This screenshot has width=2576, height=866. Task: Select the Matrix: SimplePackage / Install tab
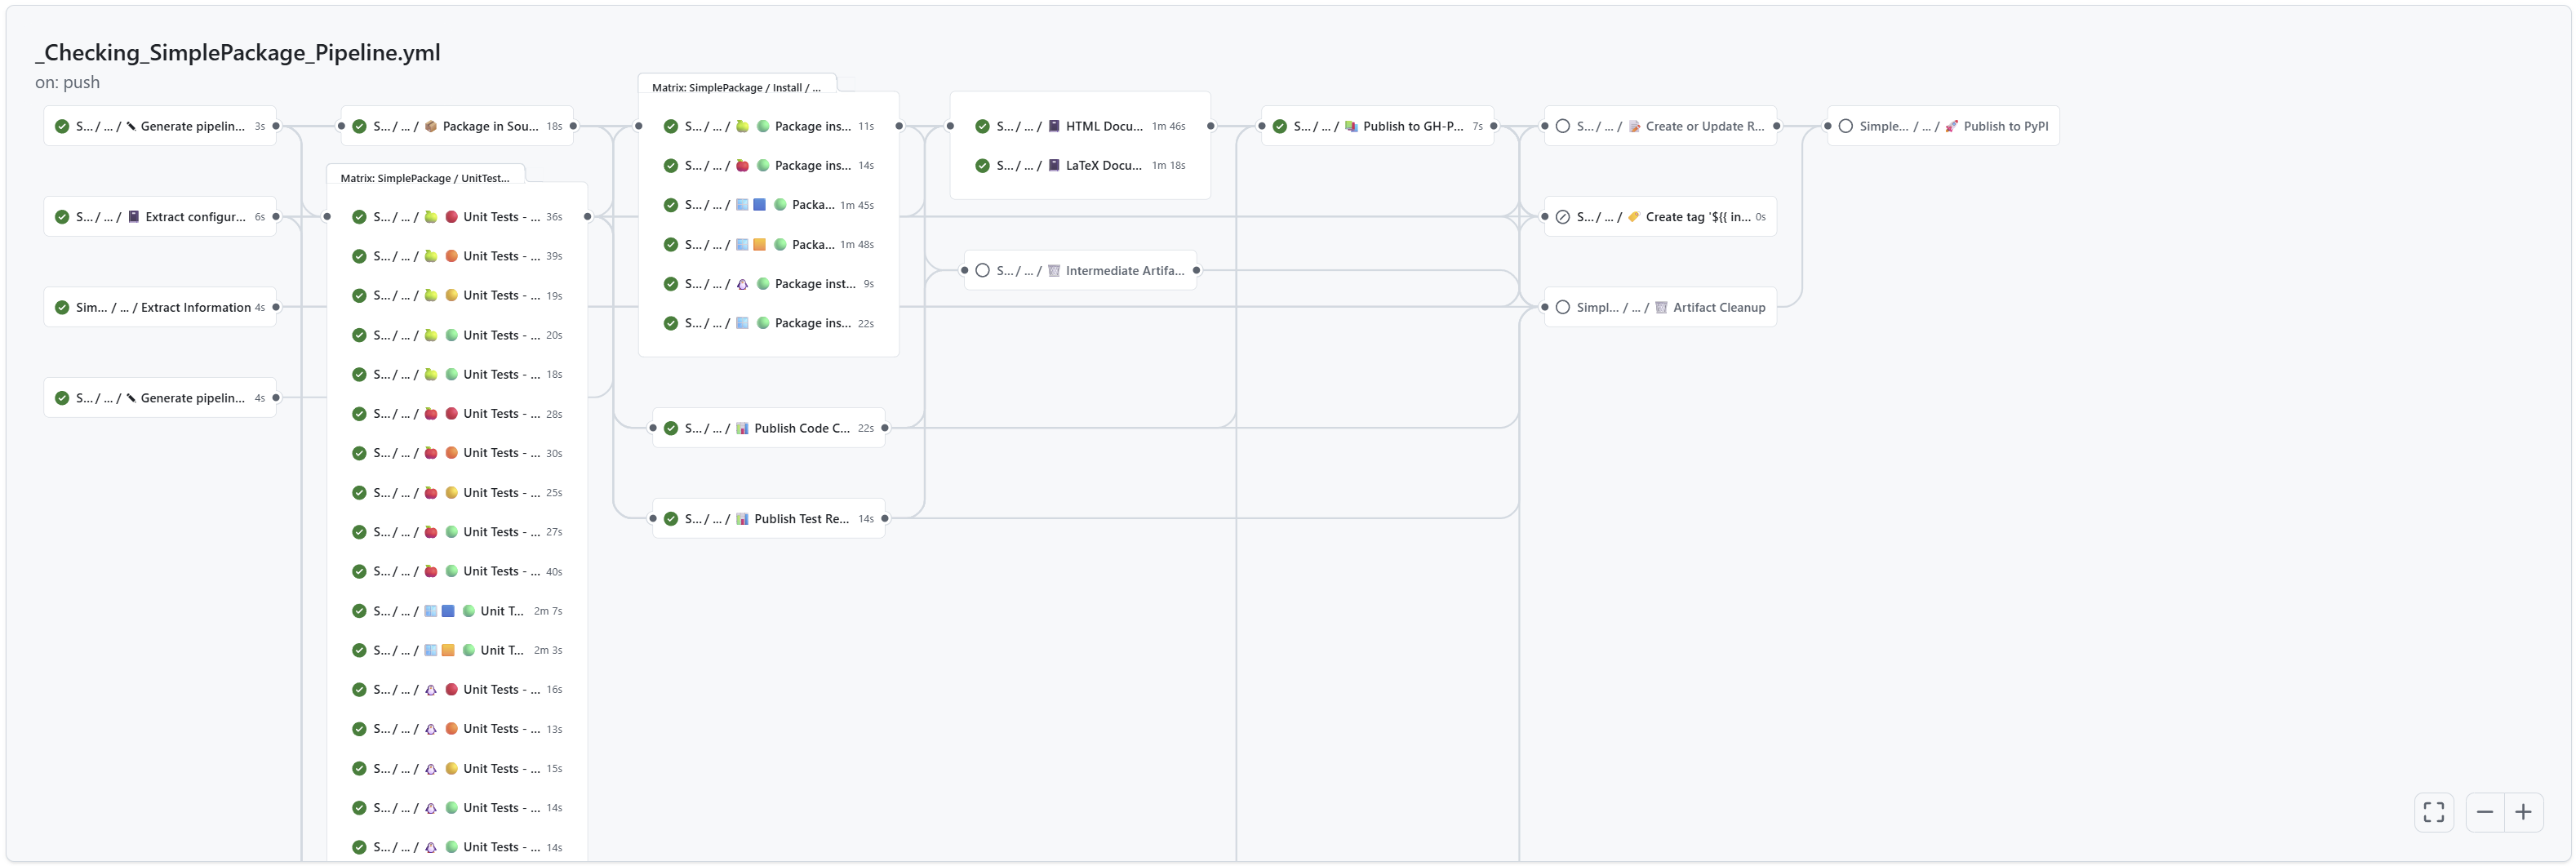point(736,88)
